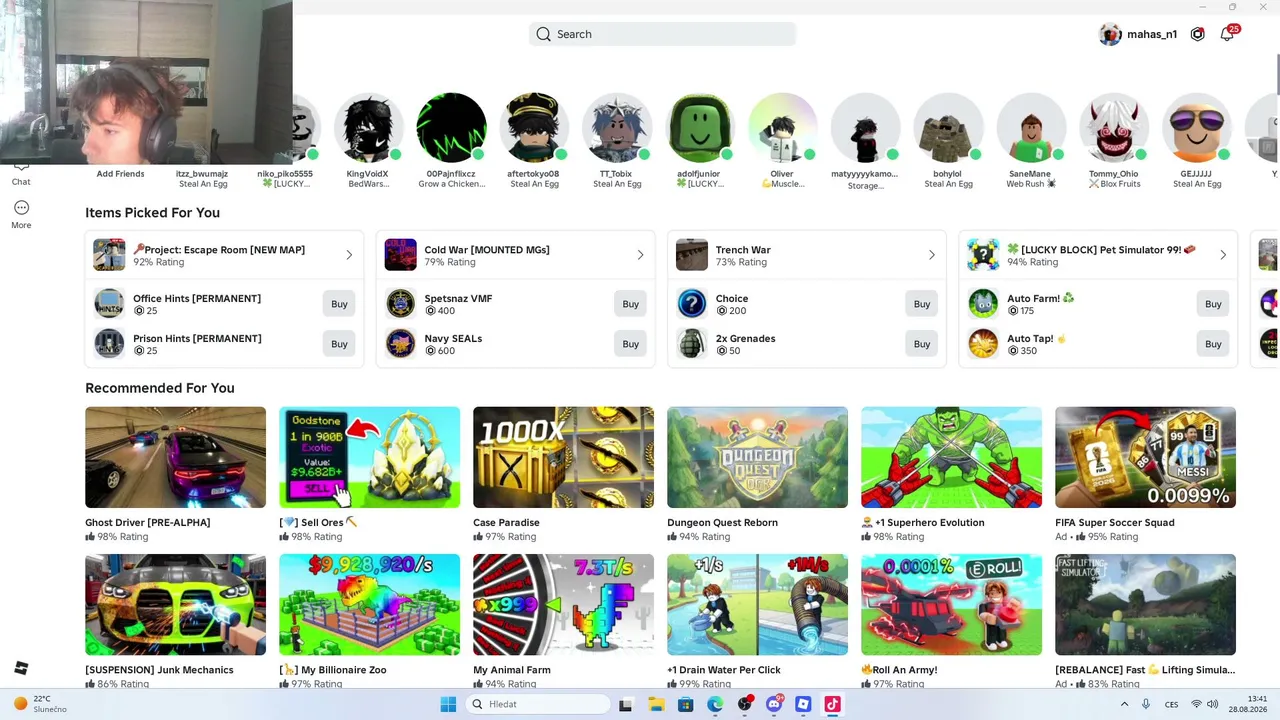Viewport: 1280px width, 720px height.
Task: Open the My Billionaire Zoo thumbnail
Action: click(x=369, y=605)
